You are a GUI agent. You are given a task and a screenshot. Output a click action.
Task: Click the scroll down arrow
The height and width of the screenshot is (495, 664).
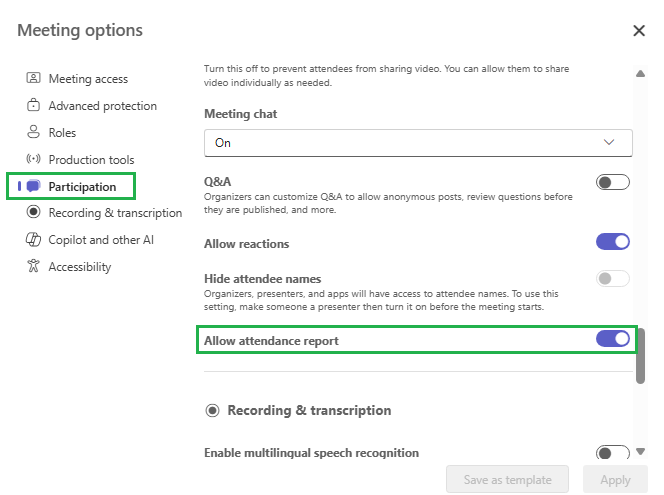(x=641, y=451)
